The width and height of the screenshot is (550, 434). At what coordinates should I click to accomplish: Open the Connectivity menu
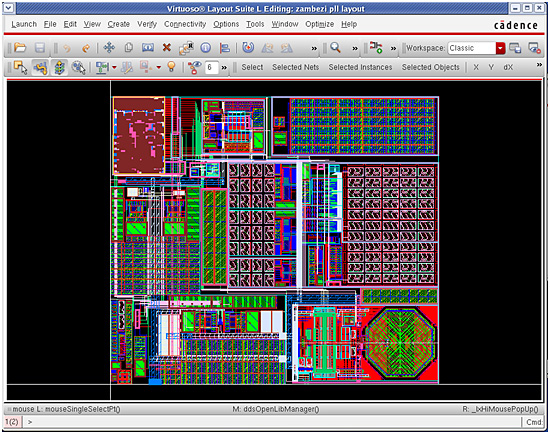click(x=185, y=24)
